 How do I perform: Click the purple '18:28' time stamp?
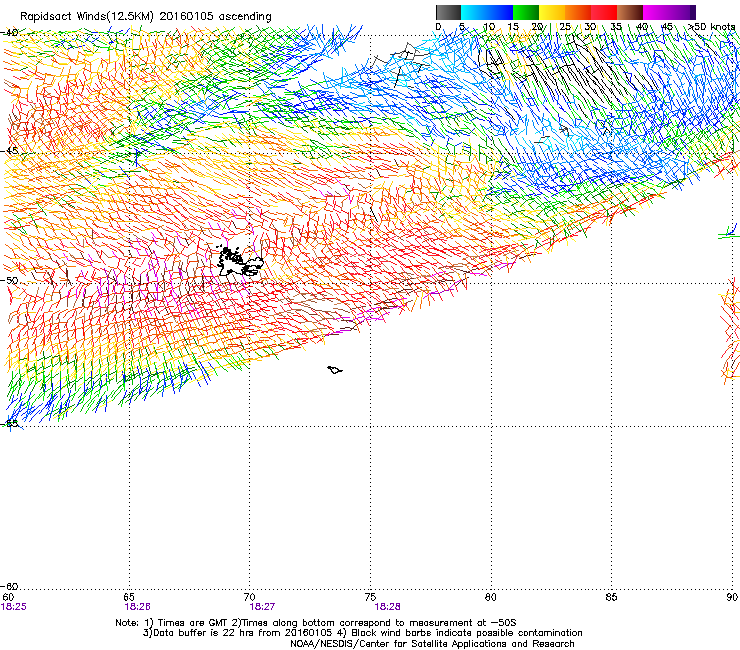(387, 607)
